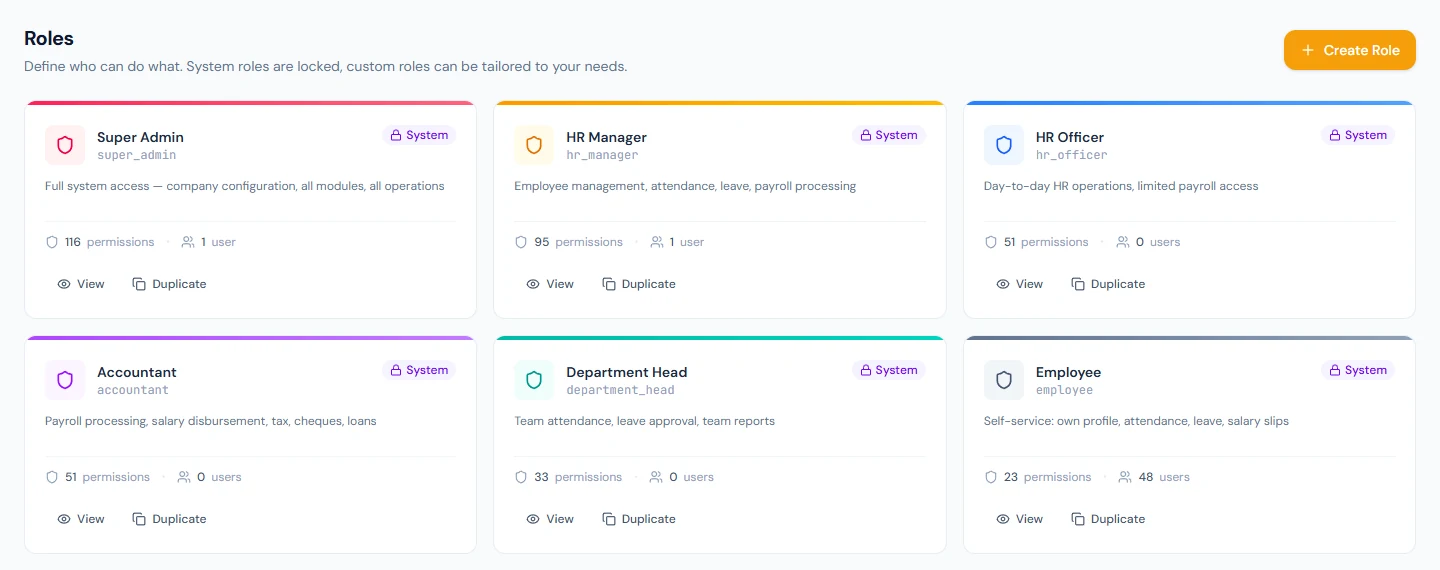Click the department_head slug text

tap(621, 391)
